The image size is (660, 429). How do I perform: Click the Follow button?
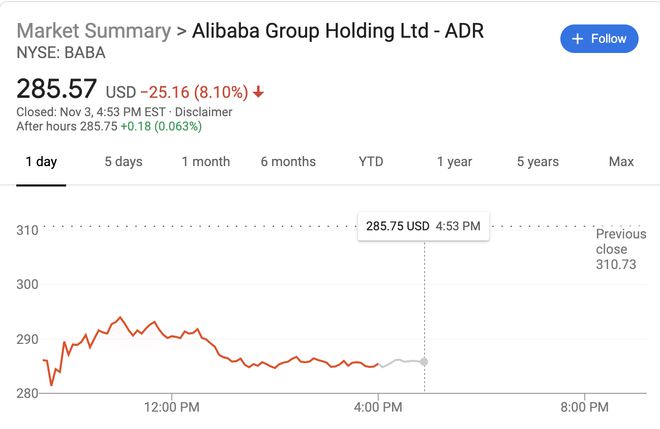pyautogui.click(x=598, y=39)
